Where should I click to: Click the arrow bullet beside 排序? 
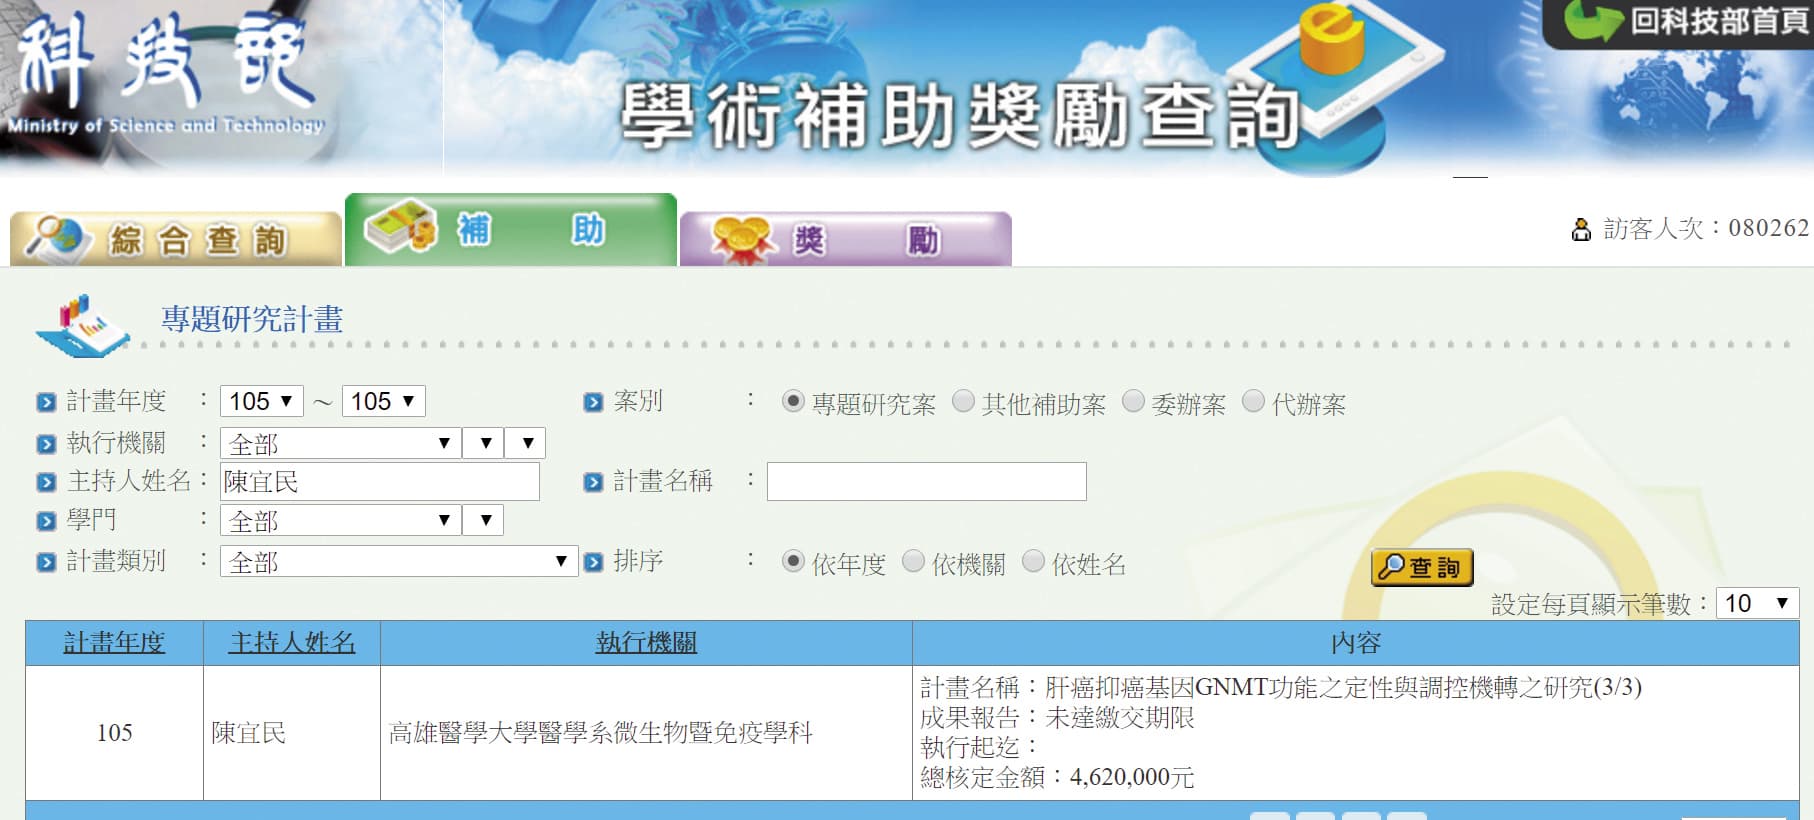click(x=593, y=562)
